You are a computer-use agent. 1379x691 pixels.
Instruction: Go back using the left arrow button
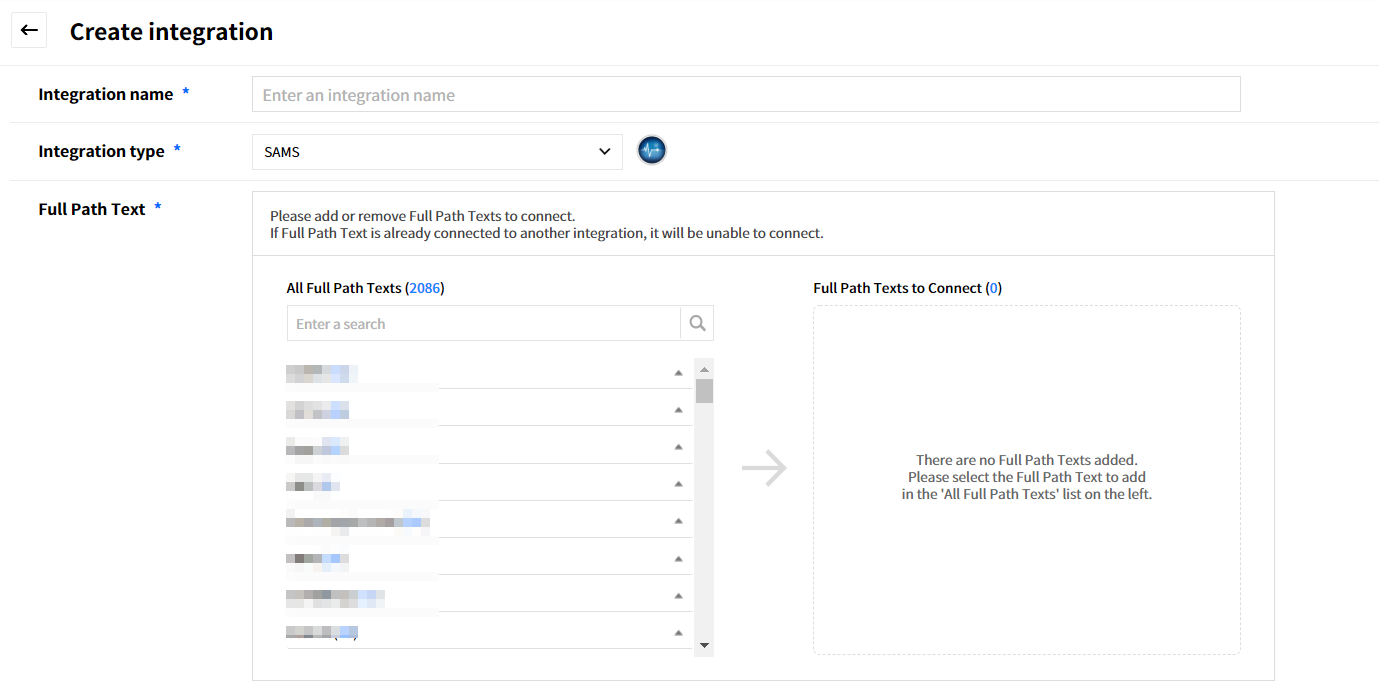click(29, 31)
